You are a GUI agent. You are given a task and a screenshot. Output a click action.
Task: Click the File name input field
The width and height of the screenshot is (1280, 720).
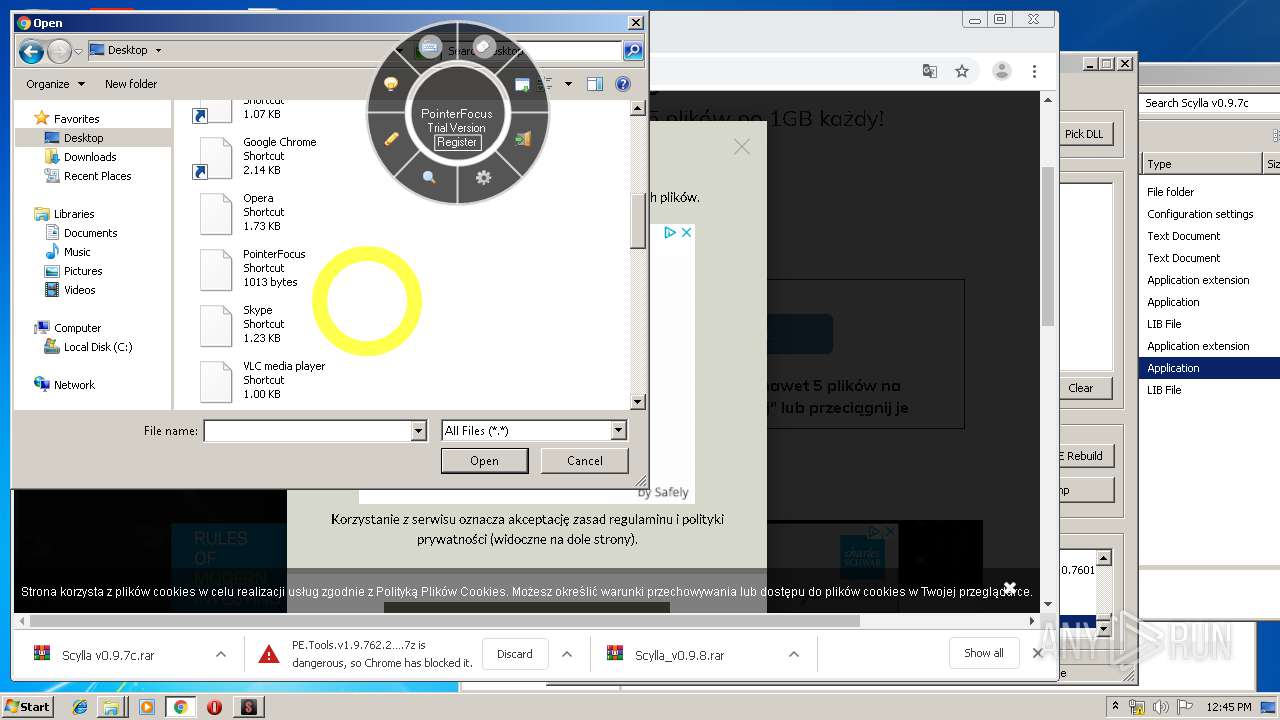[307, 431]
